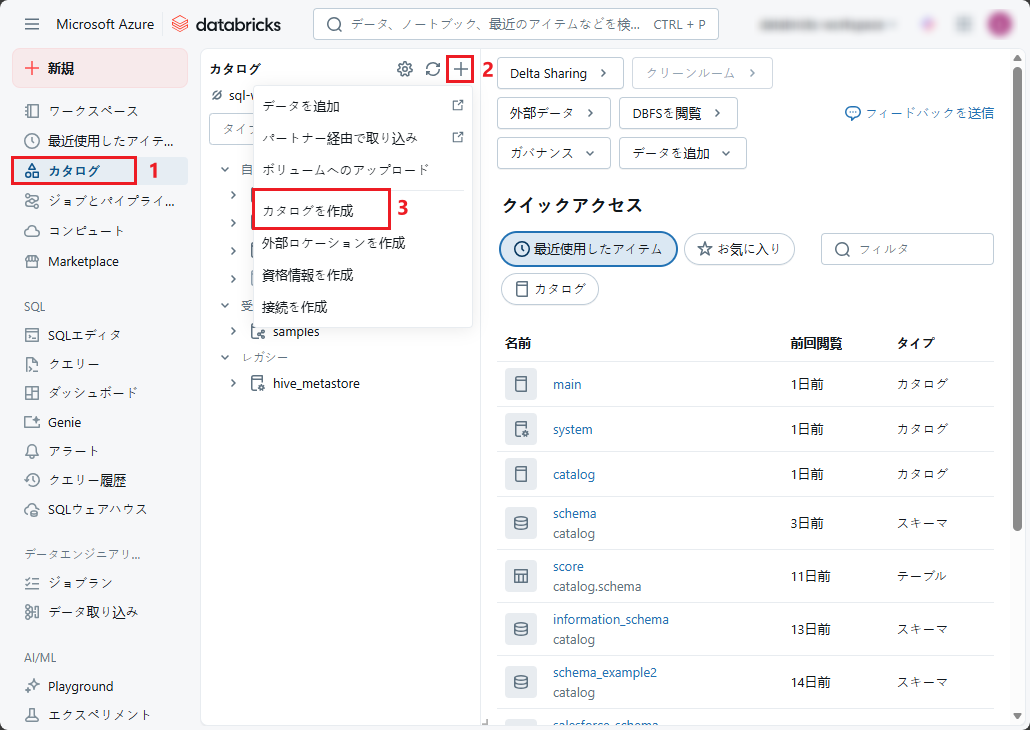The image size is (1030, 730).
Task: Open the データを追加 dropdown button
Action: (683, 153)
